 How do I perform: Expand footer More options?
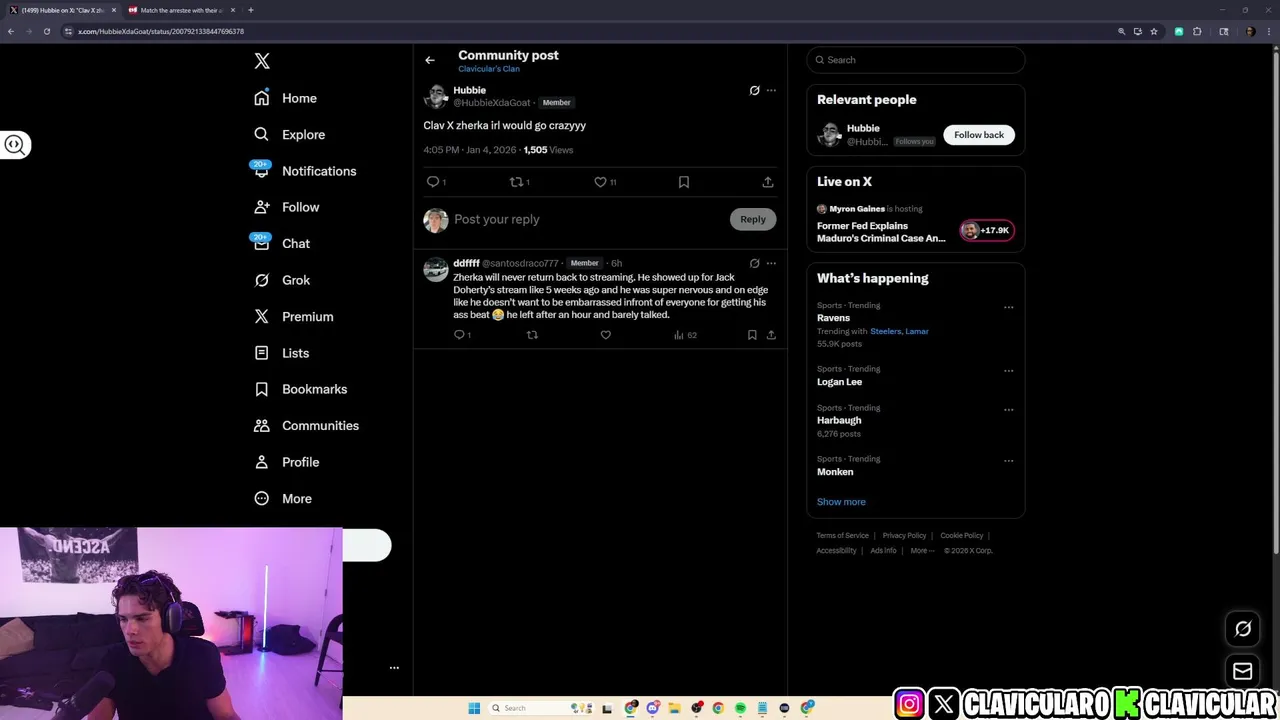922,551
